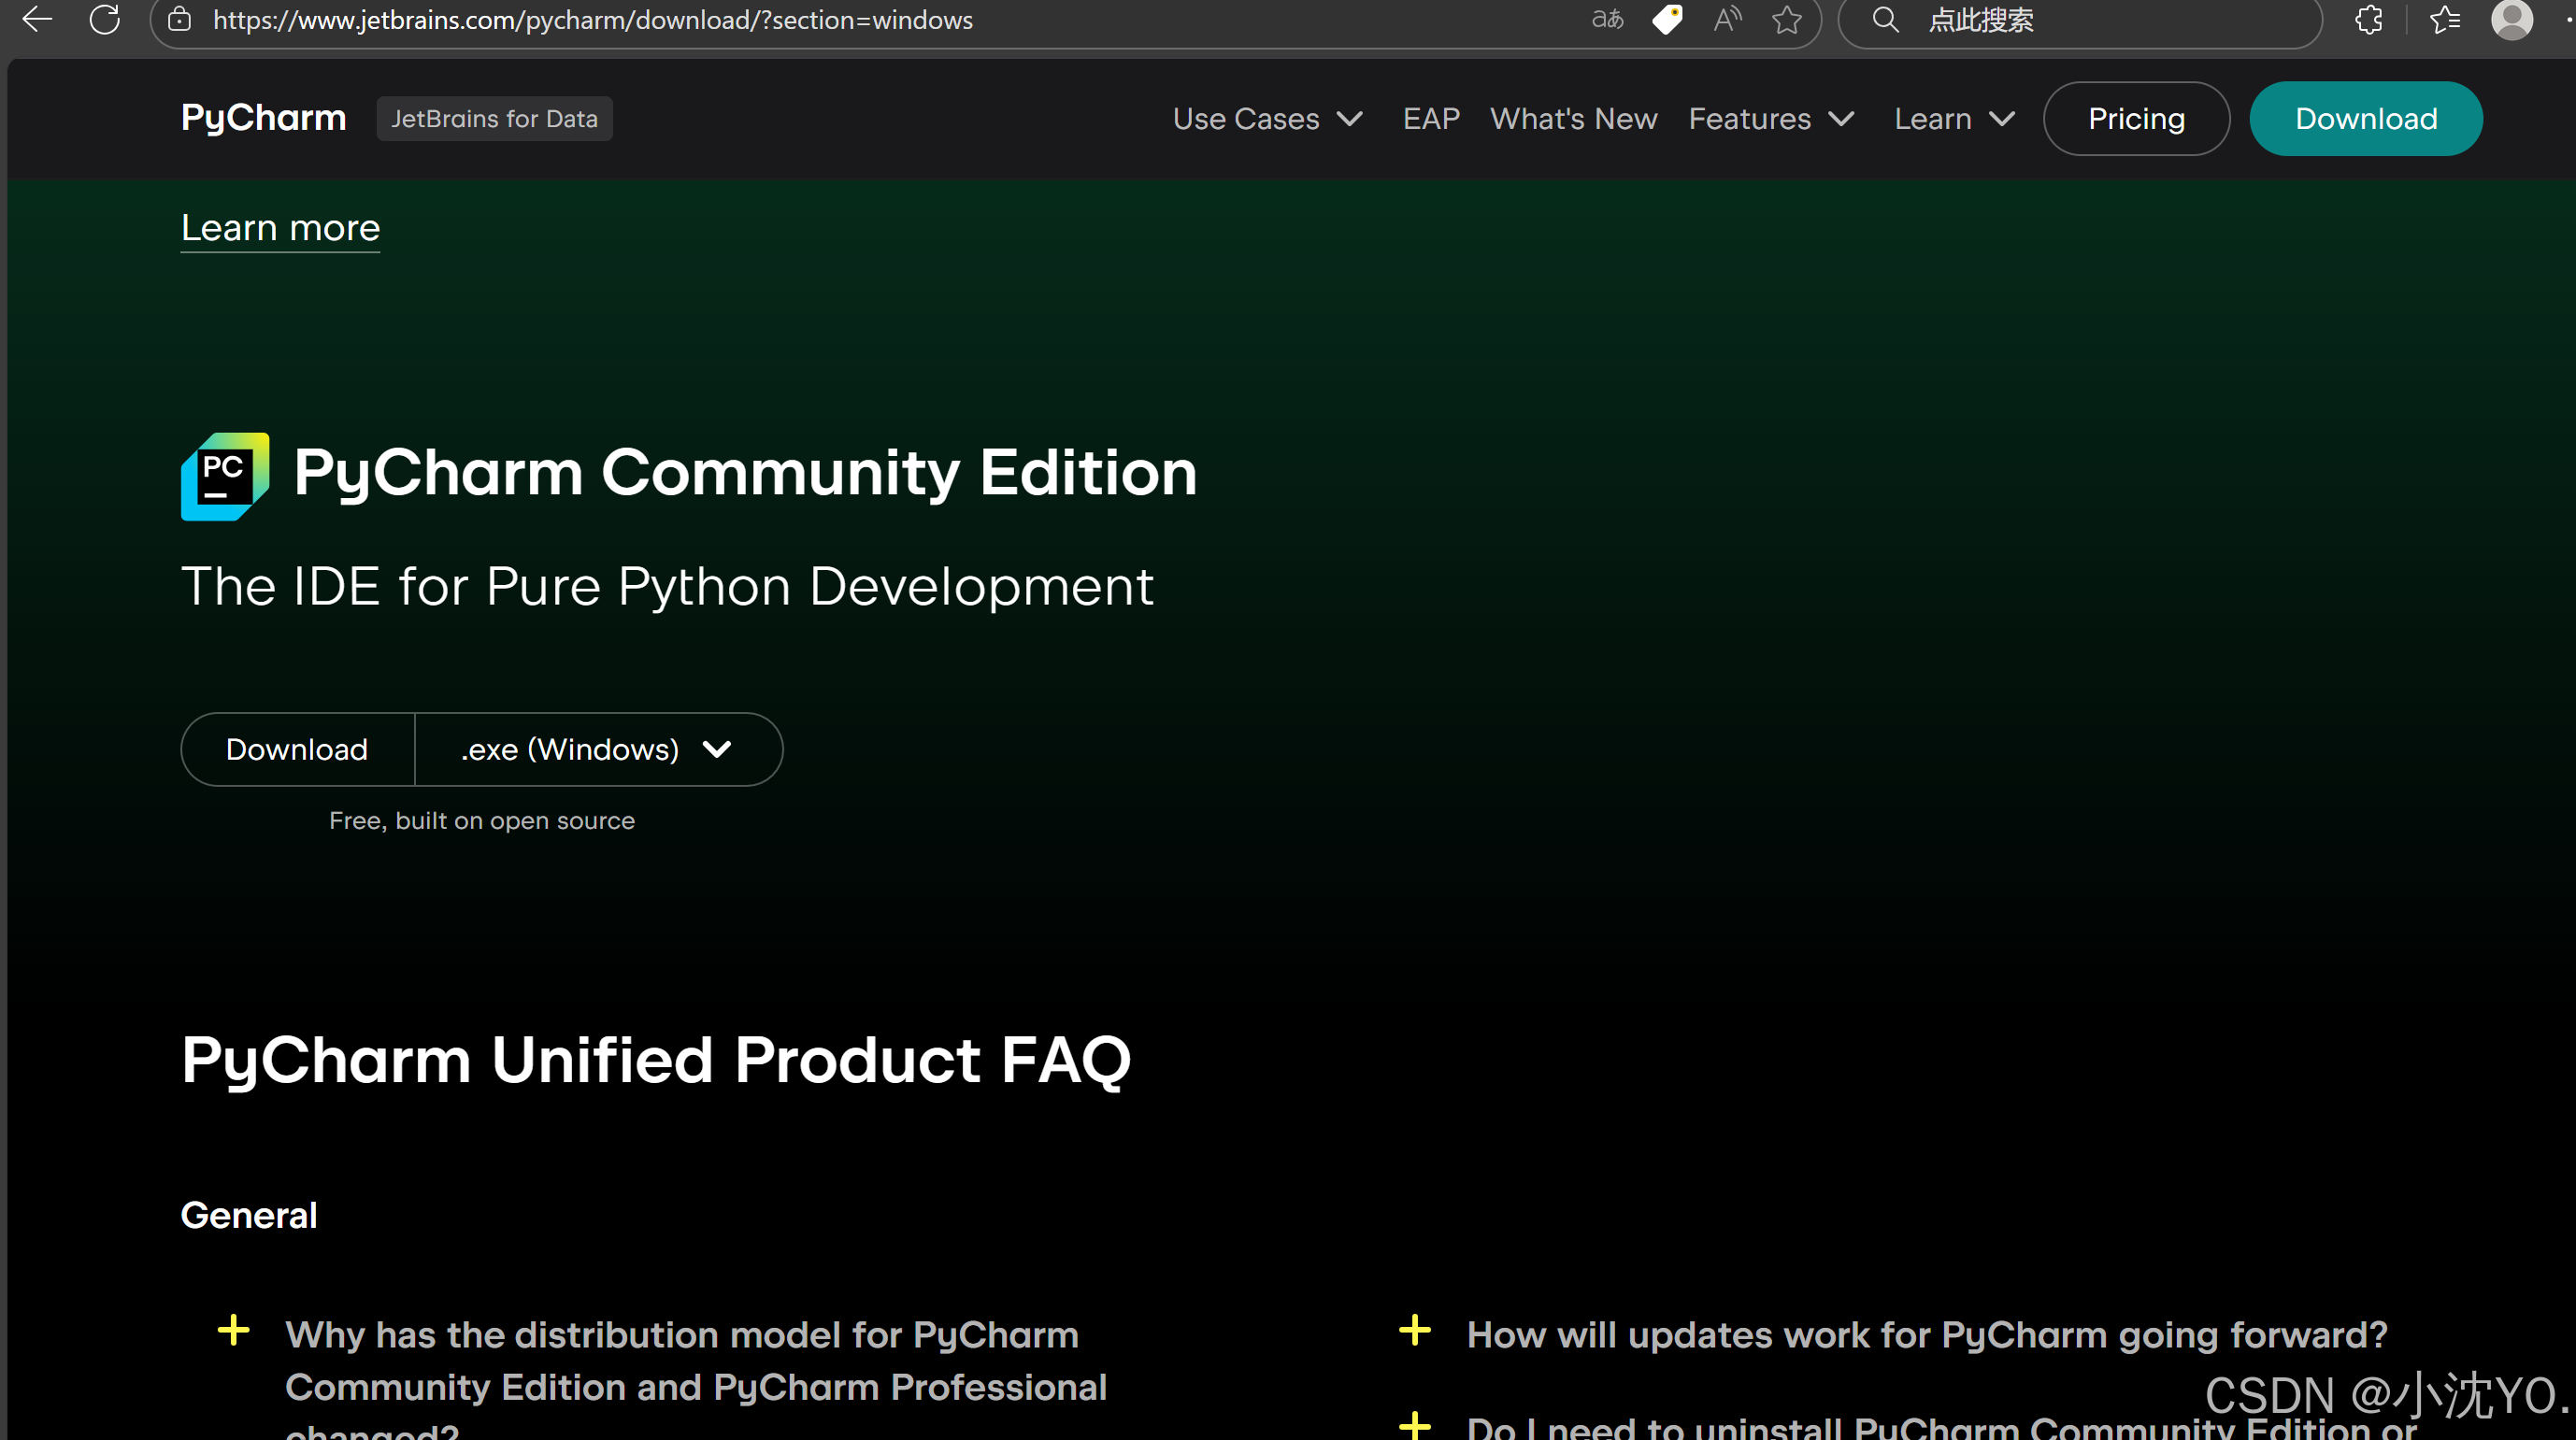Open the shopping price tag icon
This screenshot has width=2576, height=1440.
pos(1667,19)
